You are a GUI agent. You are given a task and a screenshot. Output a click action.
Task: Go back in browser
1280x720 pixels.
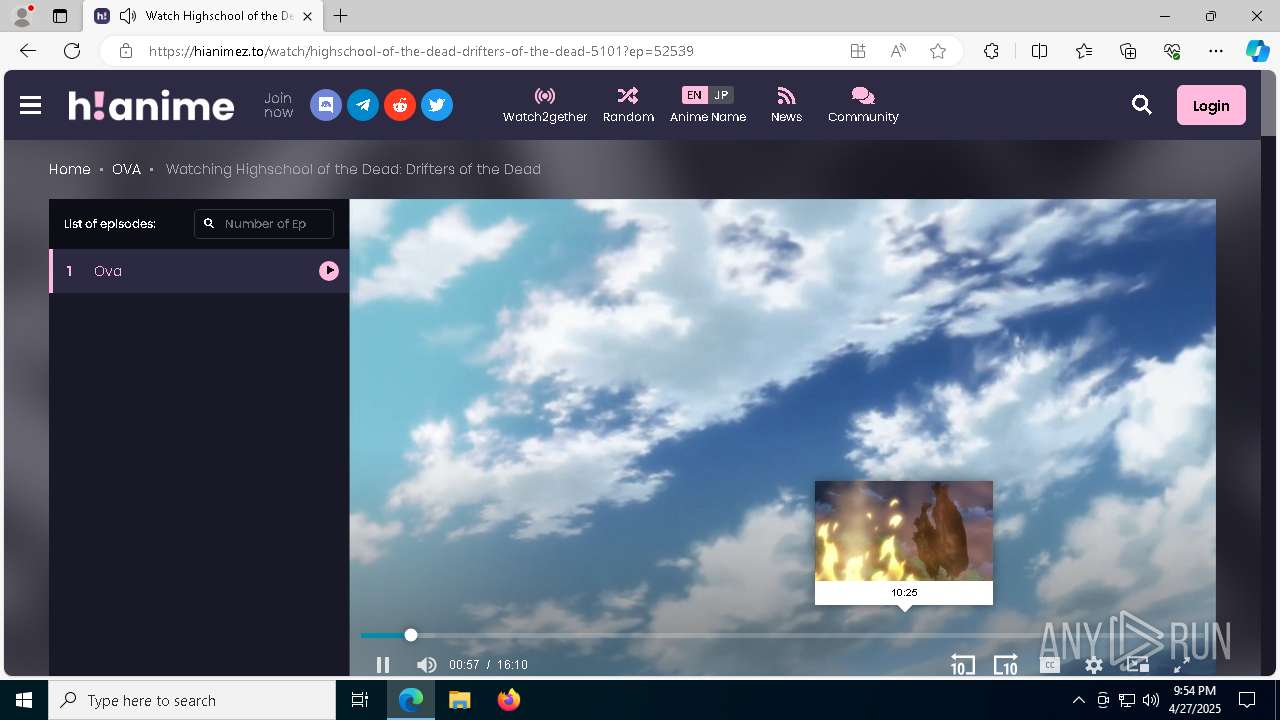[28, 51]
